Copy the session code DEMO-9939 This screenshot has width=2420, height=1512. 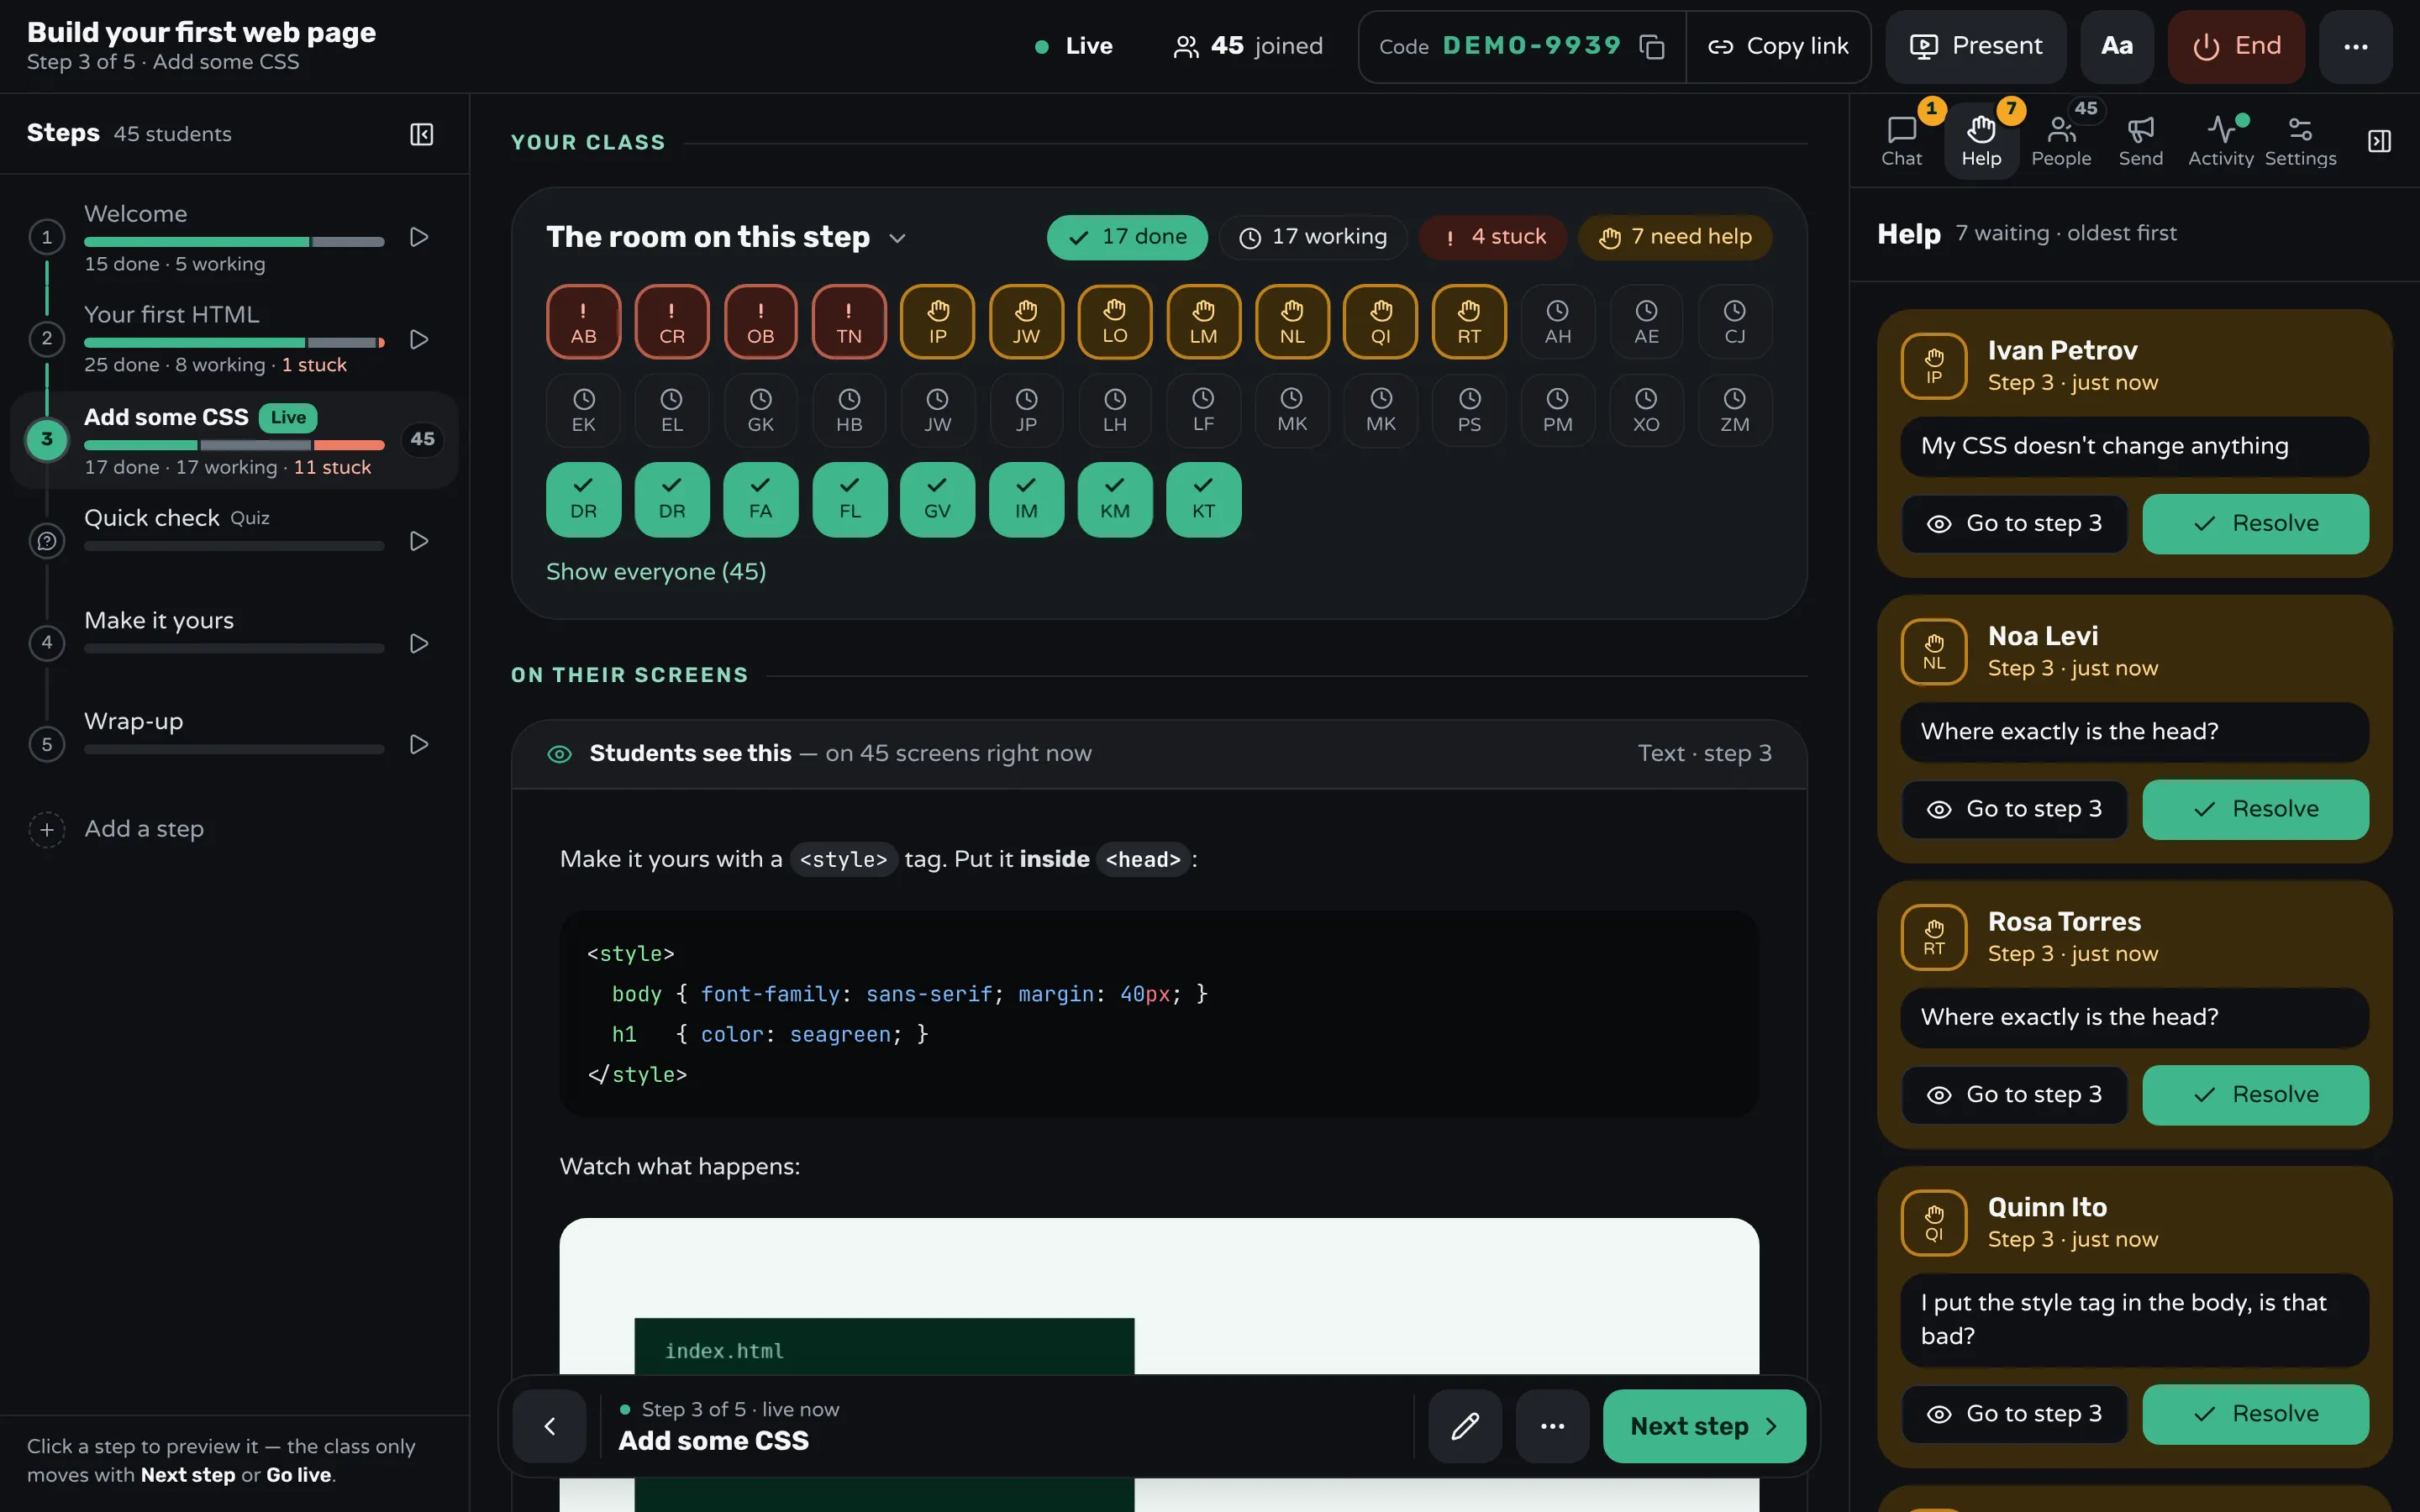click(1652, 46)
